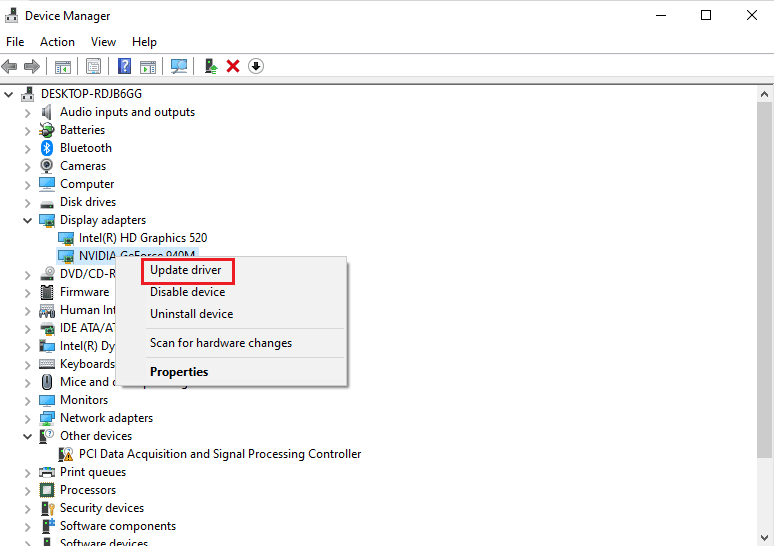Click Update device driver toolbar icon
The image size is (774, 546).
point(211,66)
